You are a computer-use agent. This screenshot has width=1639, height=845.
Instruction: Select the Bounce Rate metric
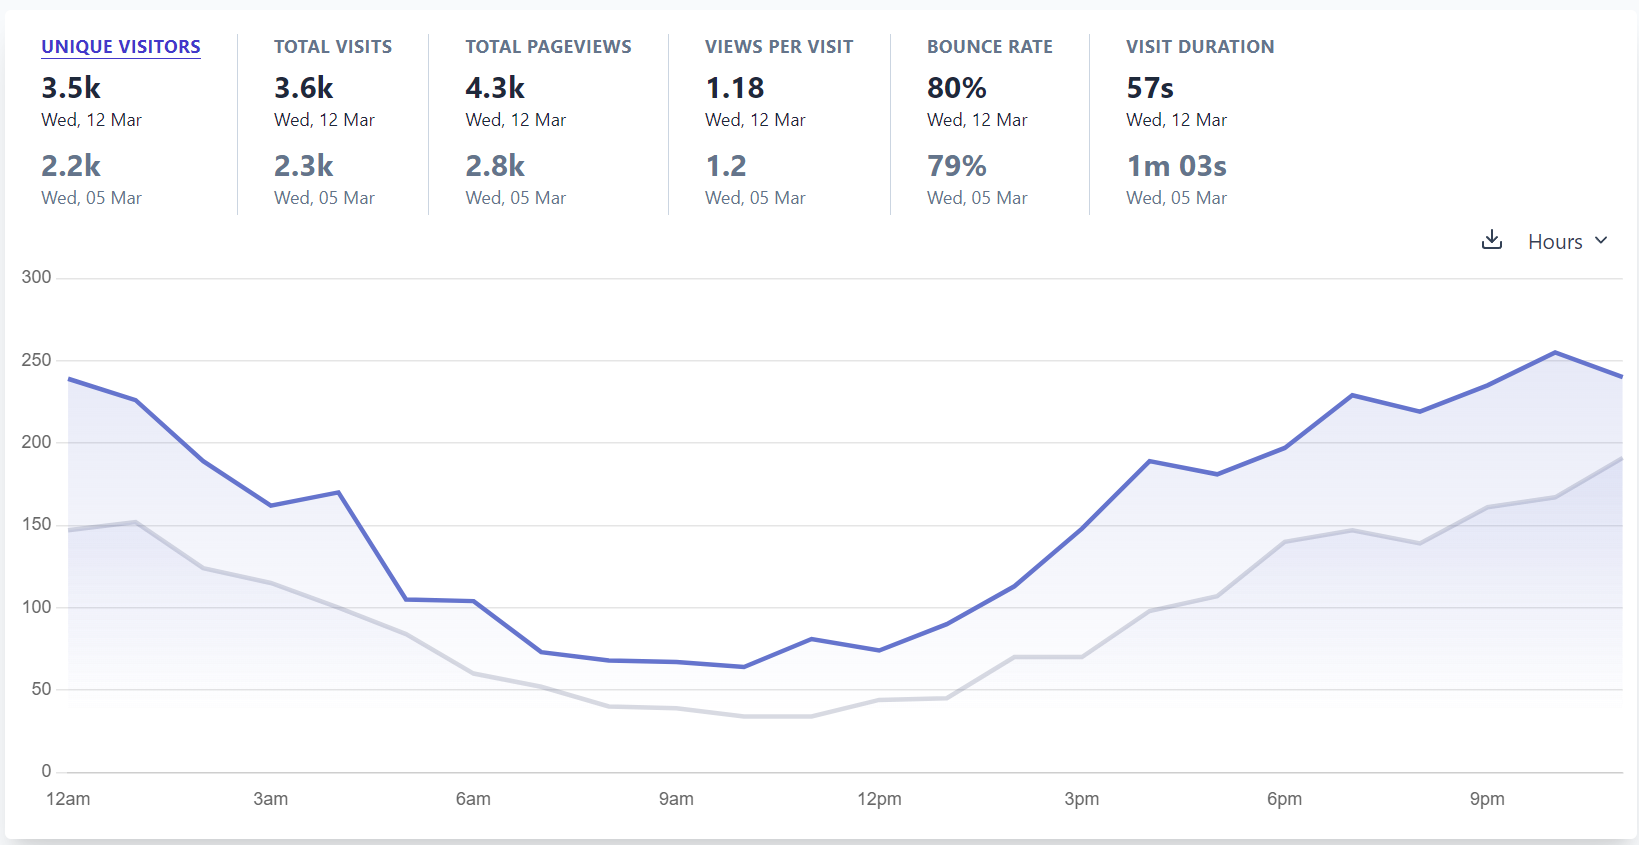(990, 47)
